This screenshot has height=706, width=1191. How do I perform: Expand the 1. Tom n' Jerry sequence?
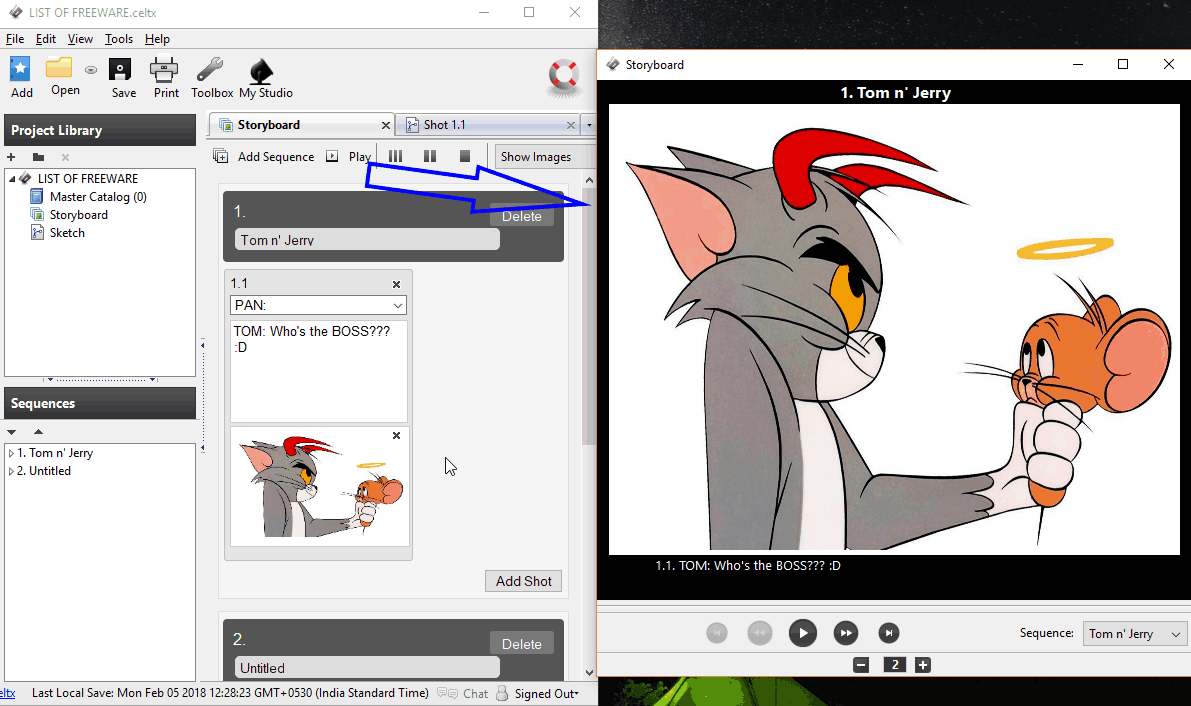click(11, 453)
